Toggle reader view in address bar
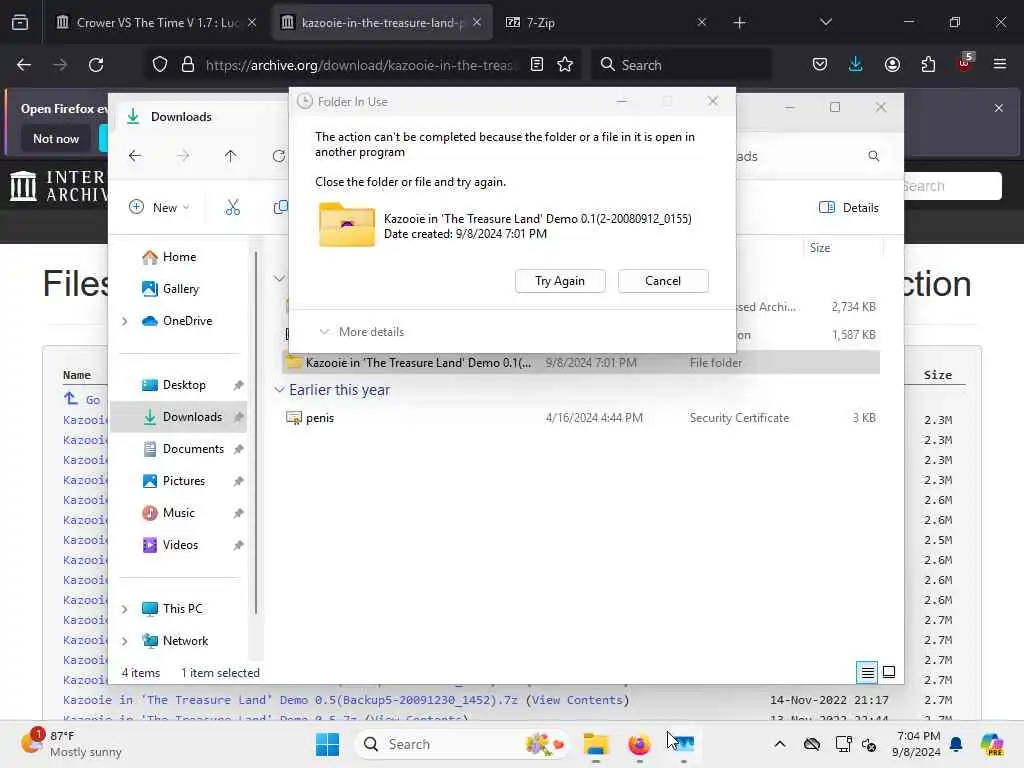This screenshot has height=768, width=1024. coord(537,65)
